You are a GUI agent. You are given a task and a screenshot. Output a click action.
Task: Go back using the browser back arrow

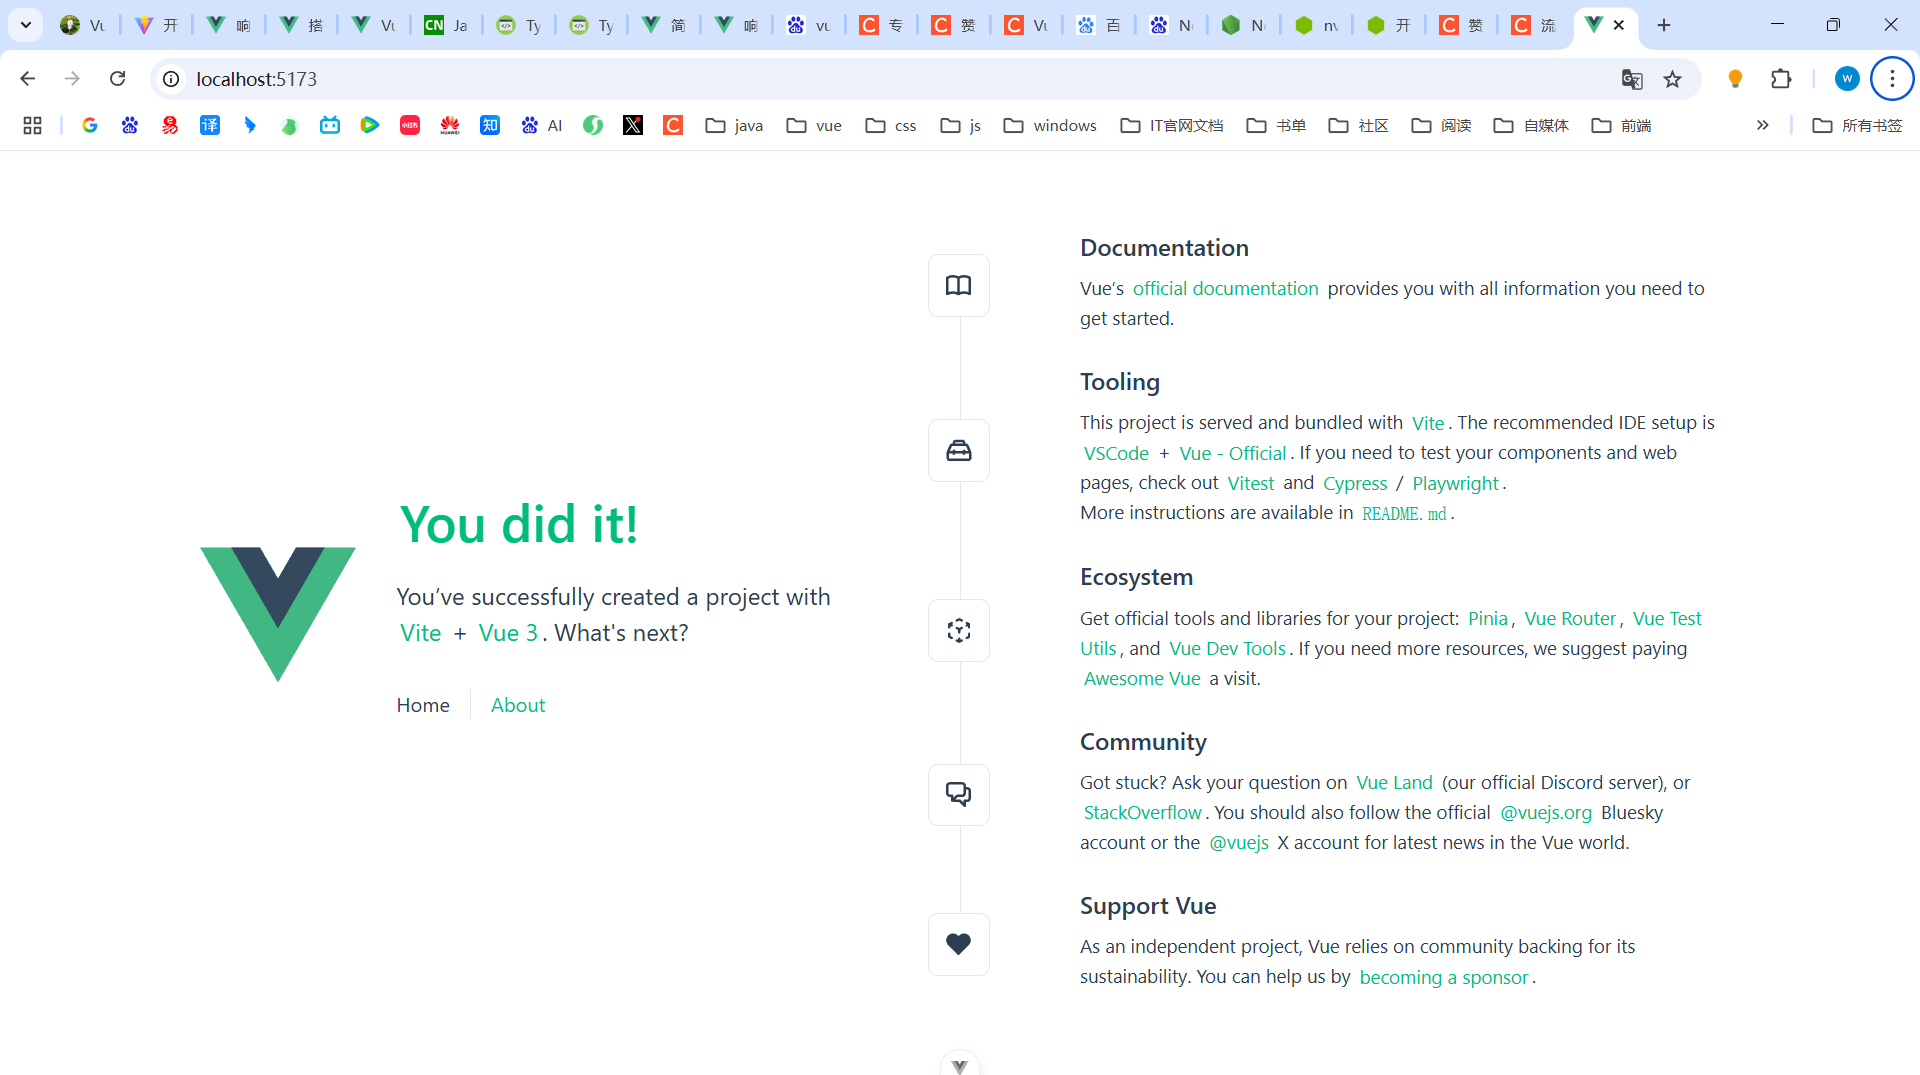(27, 79)
